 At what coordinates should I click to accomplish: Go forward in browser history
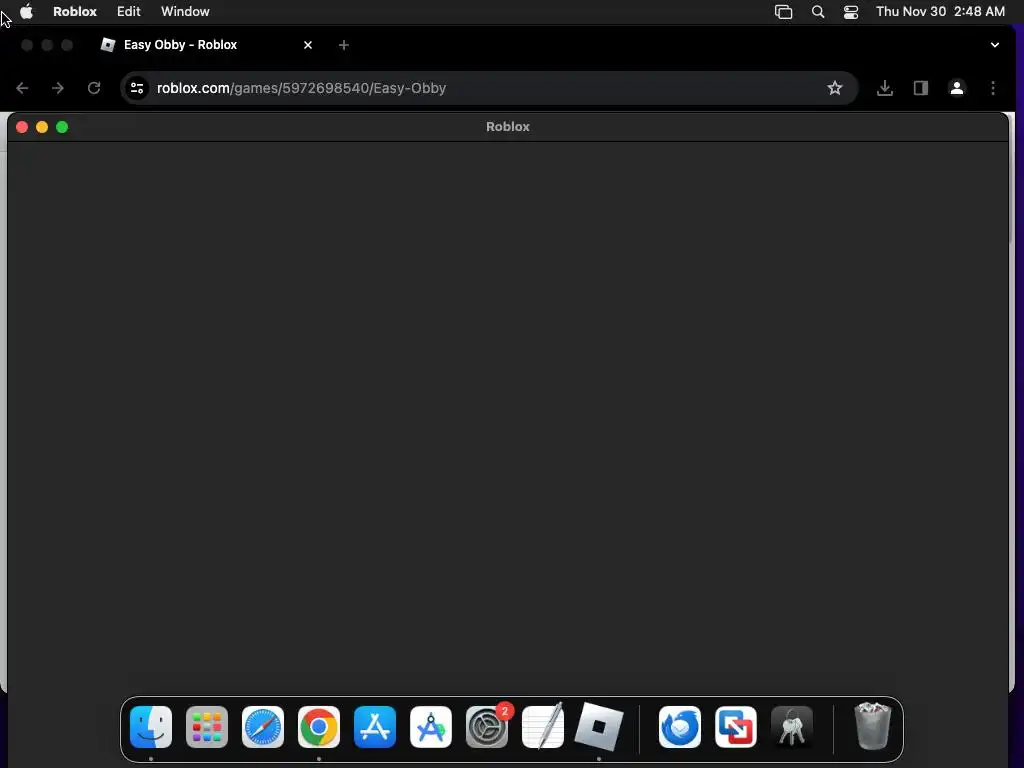[58, 88]
